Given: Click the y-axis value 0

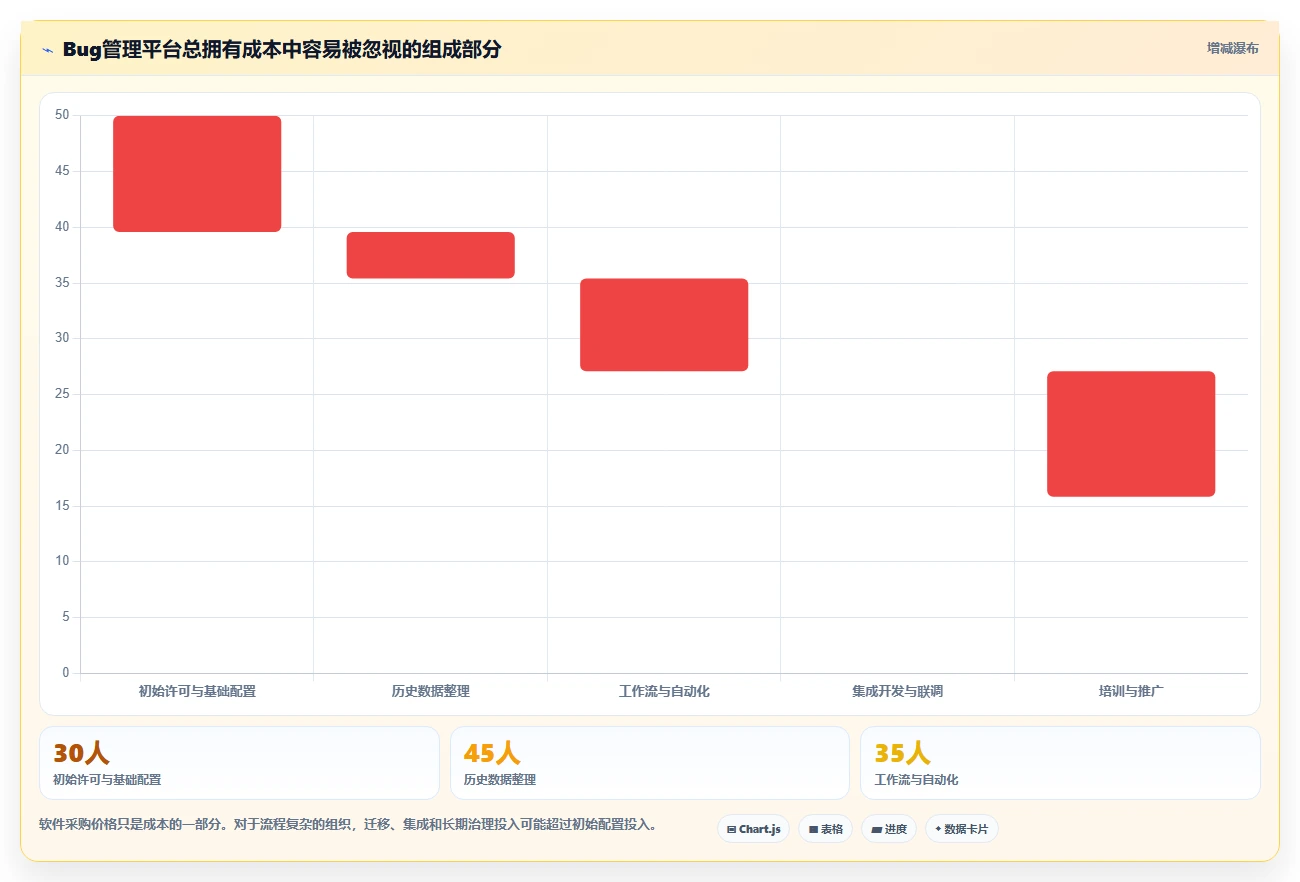Looking at the screenshot, I should (66, 673).
